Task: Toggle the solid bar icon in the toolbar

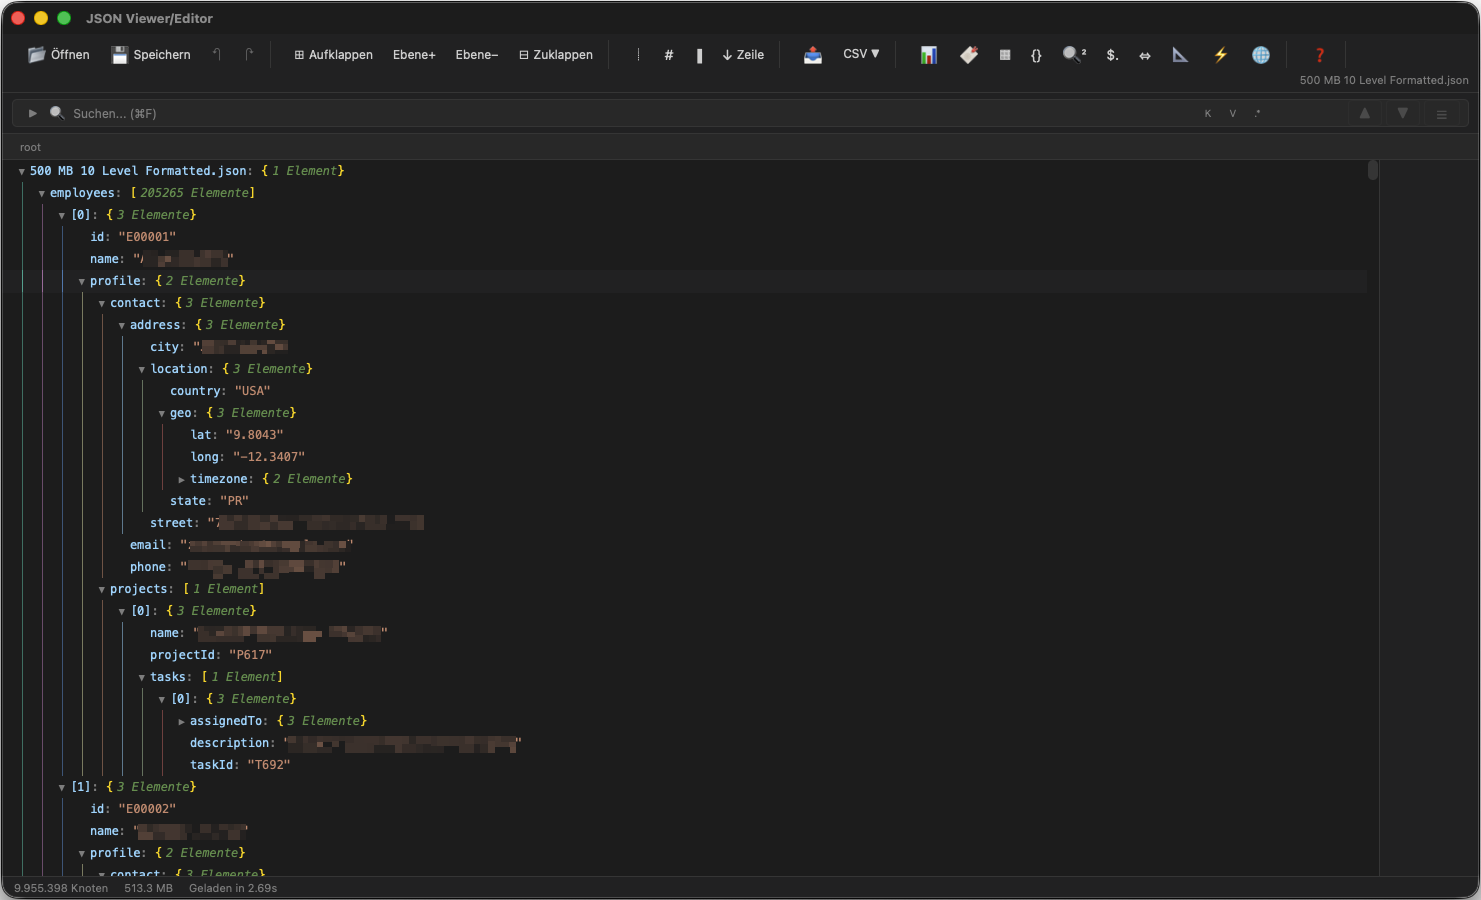Action: 699,55
